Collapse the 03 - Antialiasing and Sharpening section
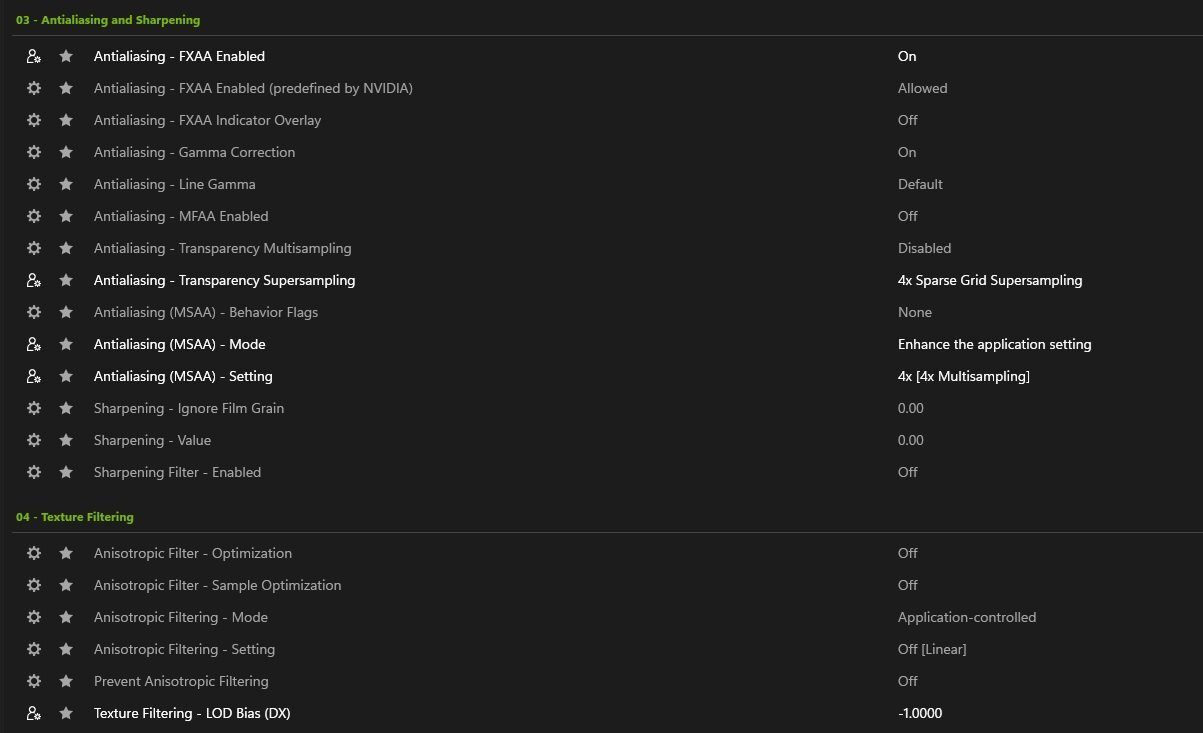This screenshot has width=1203, height=733. point(108,20)
